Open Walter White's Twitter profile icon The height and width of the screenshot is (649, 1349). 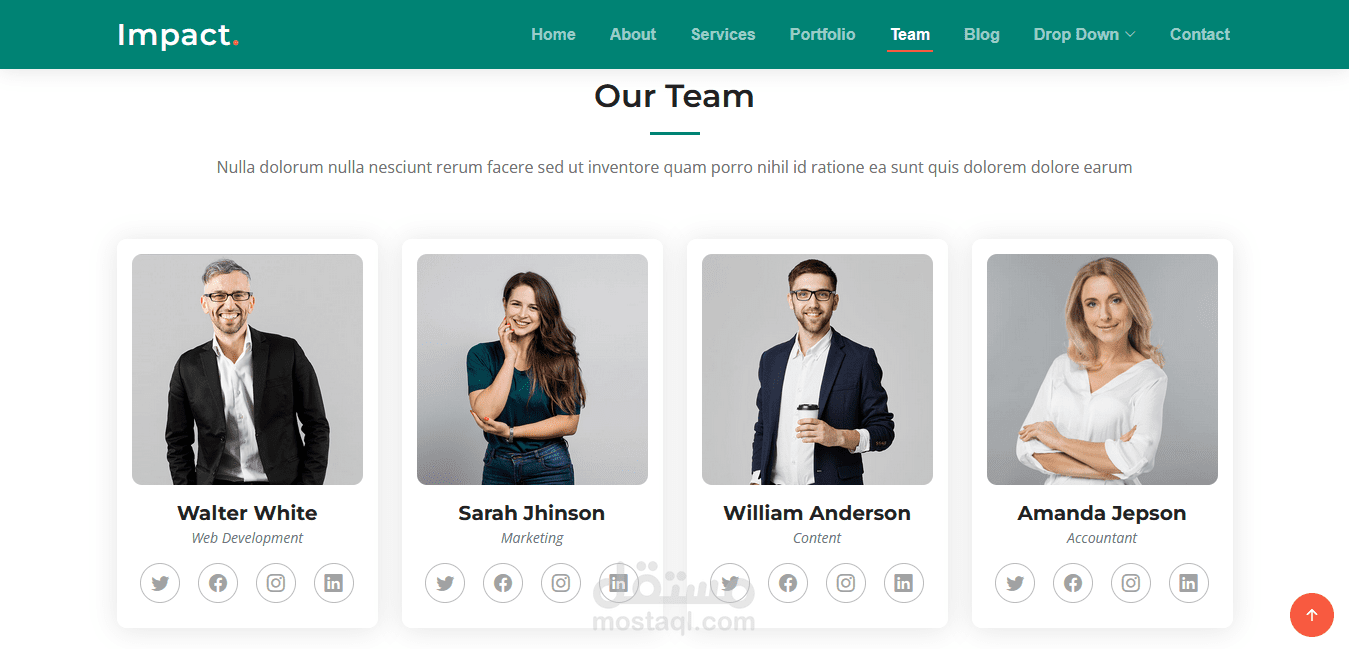tap(160, 583)
